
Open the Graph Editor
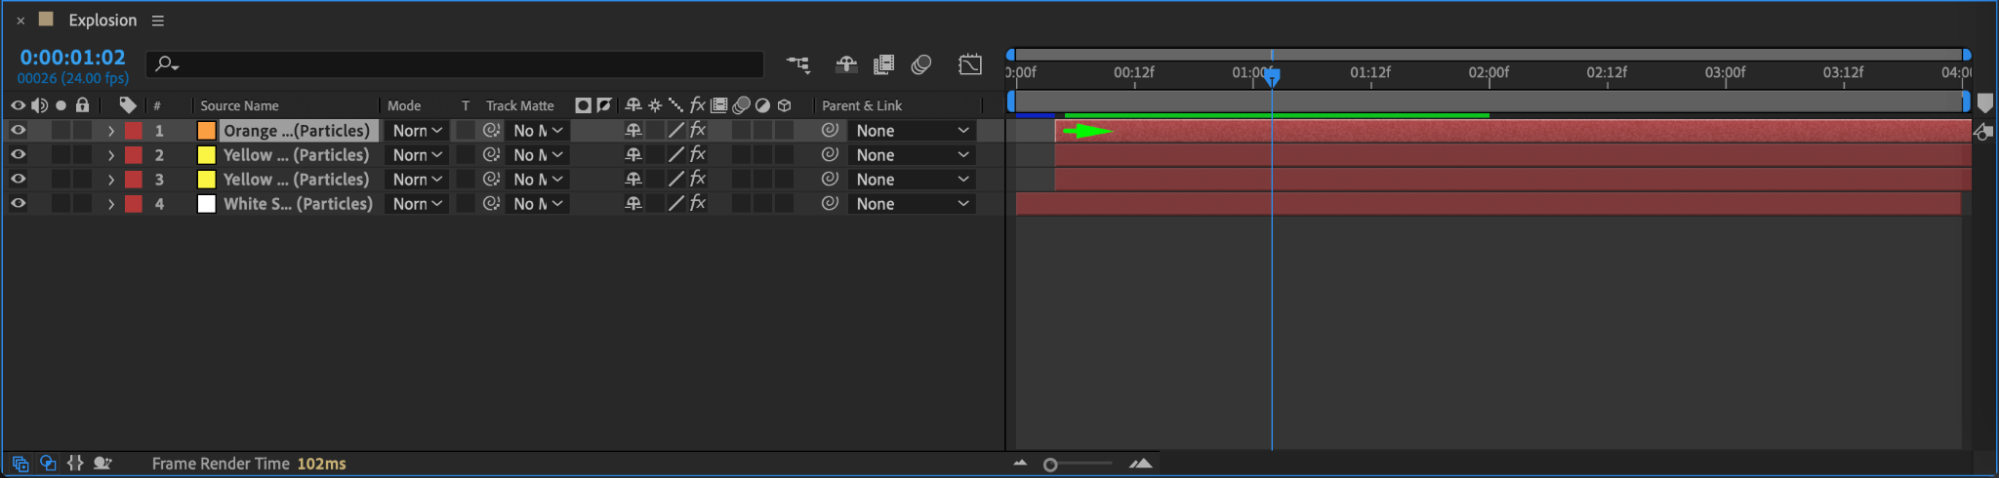[x=969, y=65]
